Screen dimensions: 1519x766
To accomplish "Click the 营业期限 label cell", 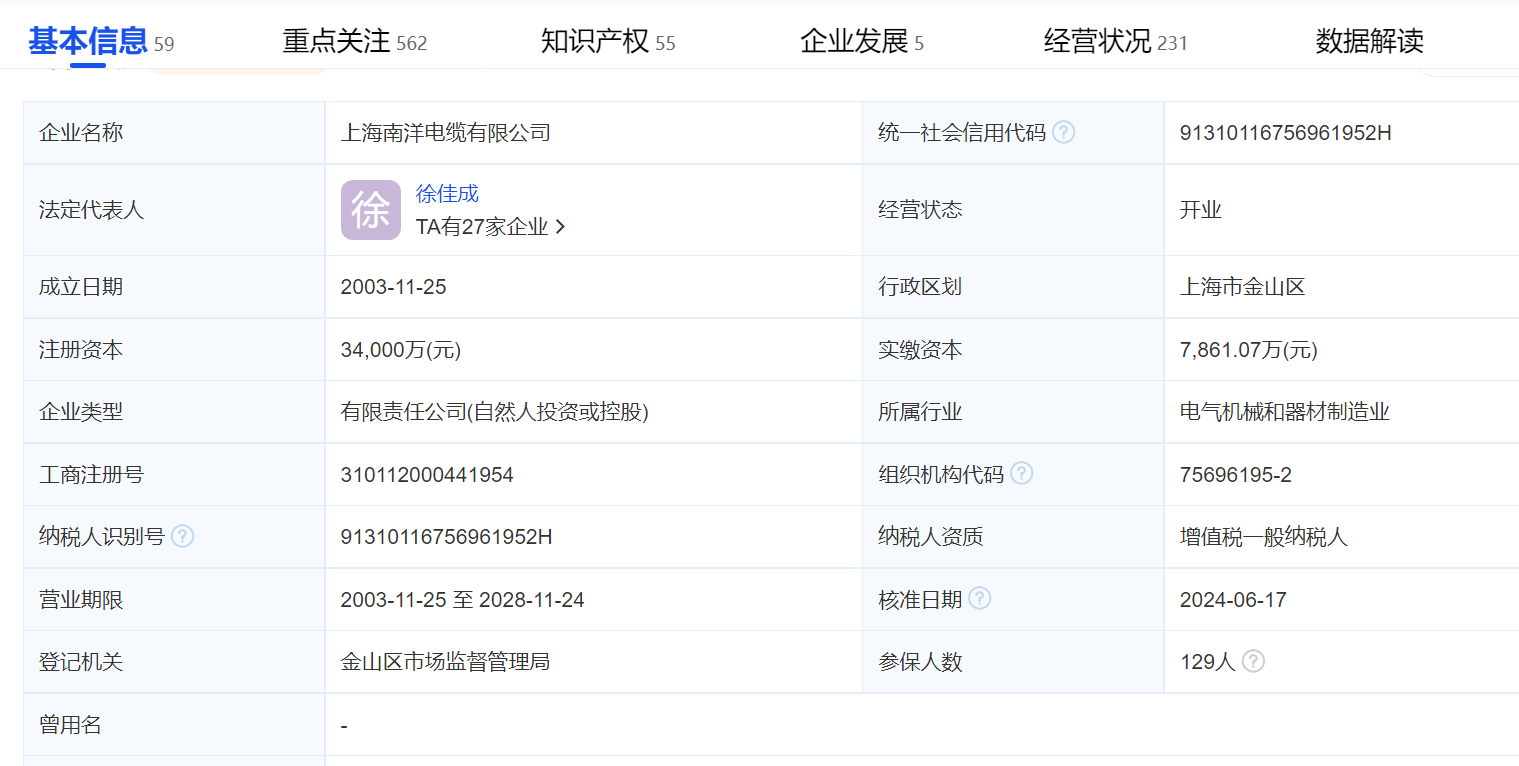I will (x=174, y=600).
